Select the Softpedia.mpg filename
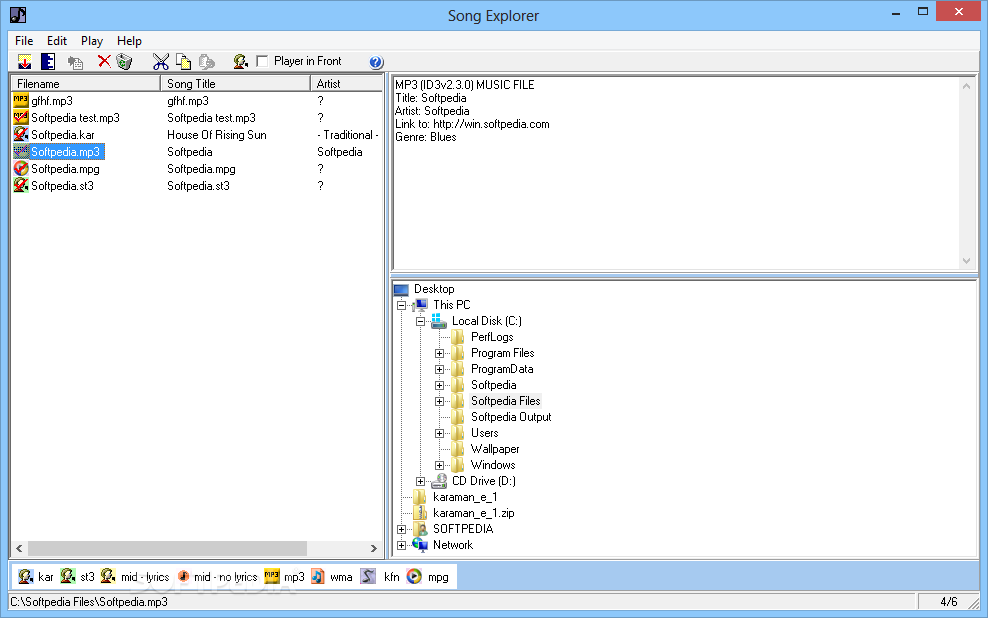 pos(65,169)
